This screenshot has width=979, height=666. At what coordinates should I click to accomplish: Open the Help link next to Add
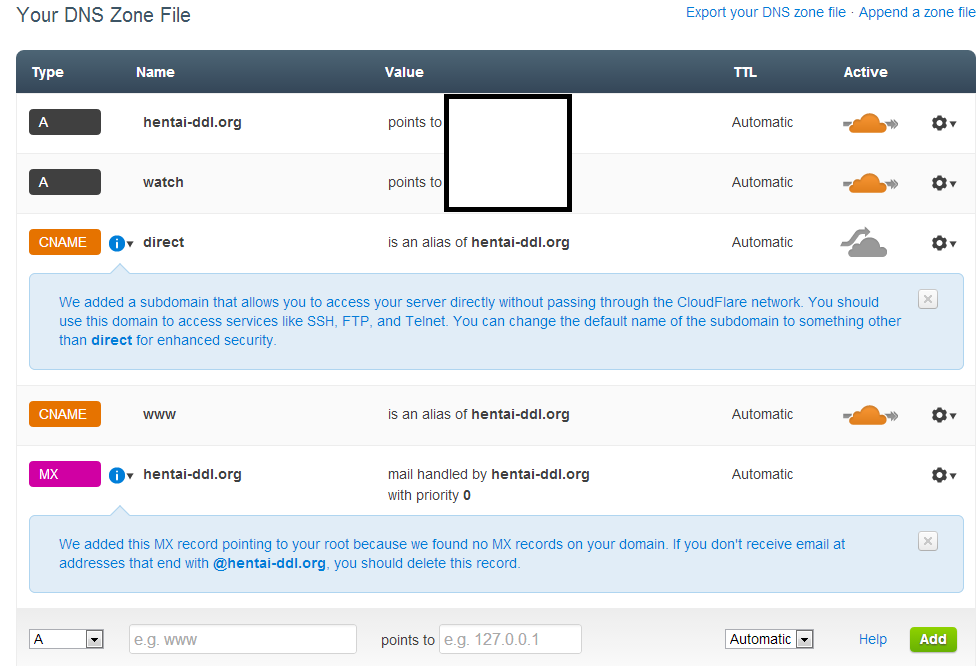pyautogui.click(x=872, y=639)
